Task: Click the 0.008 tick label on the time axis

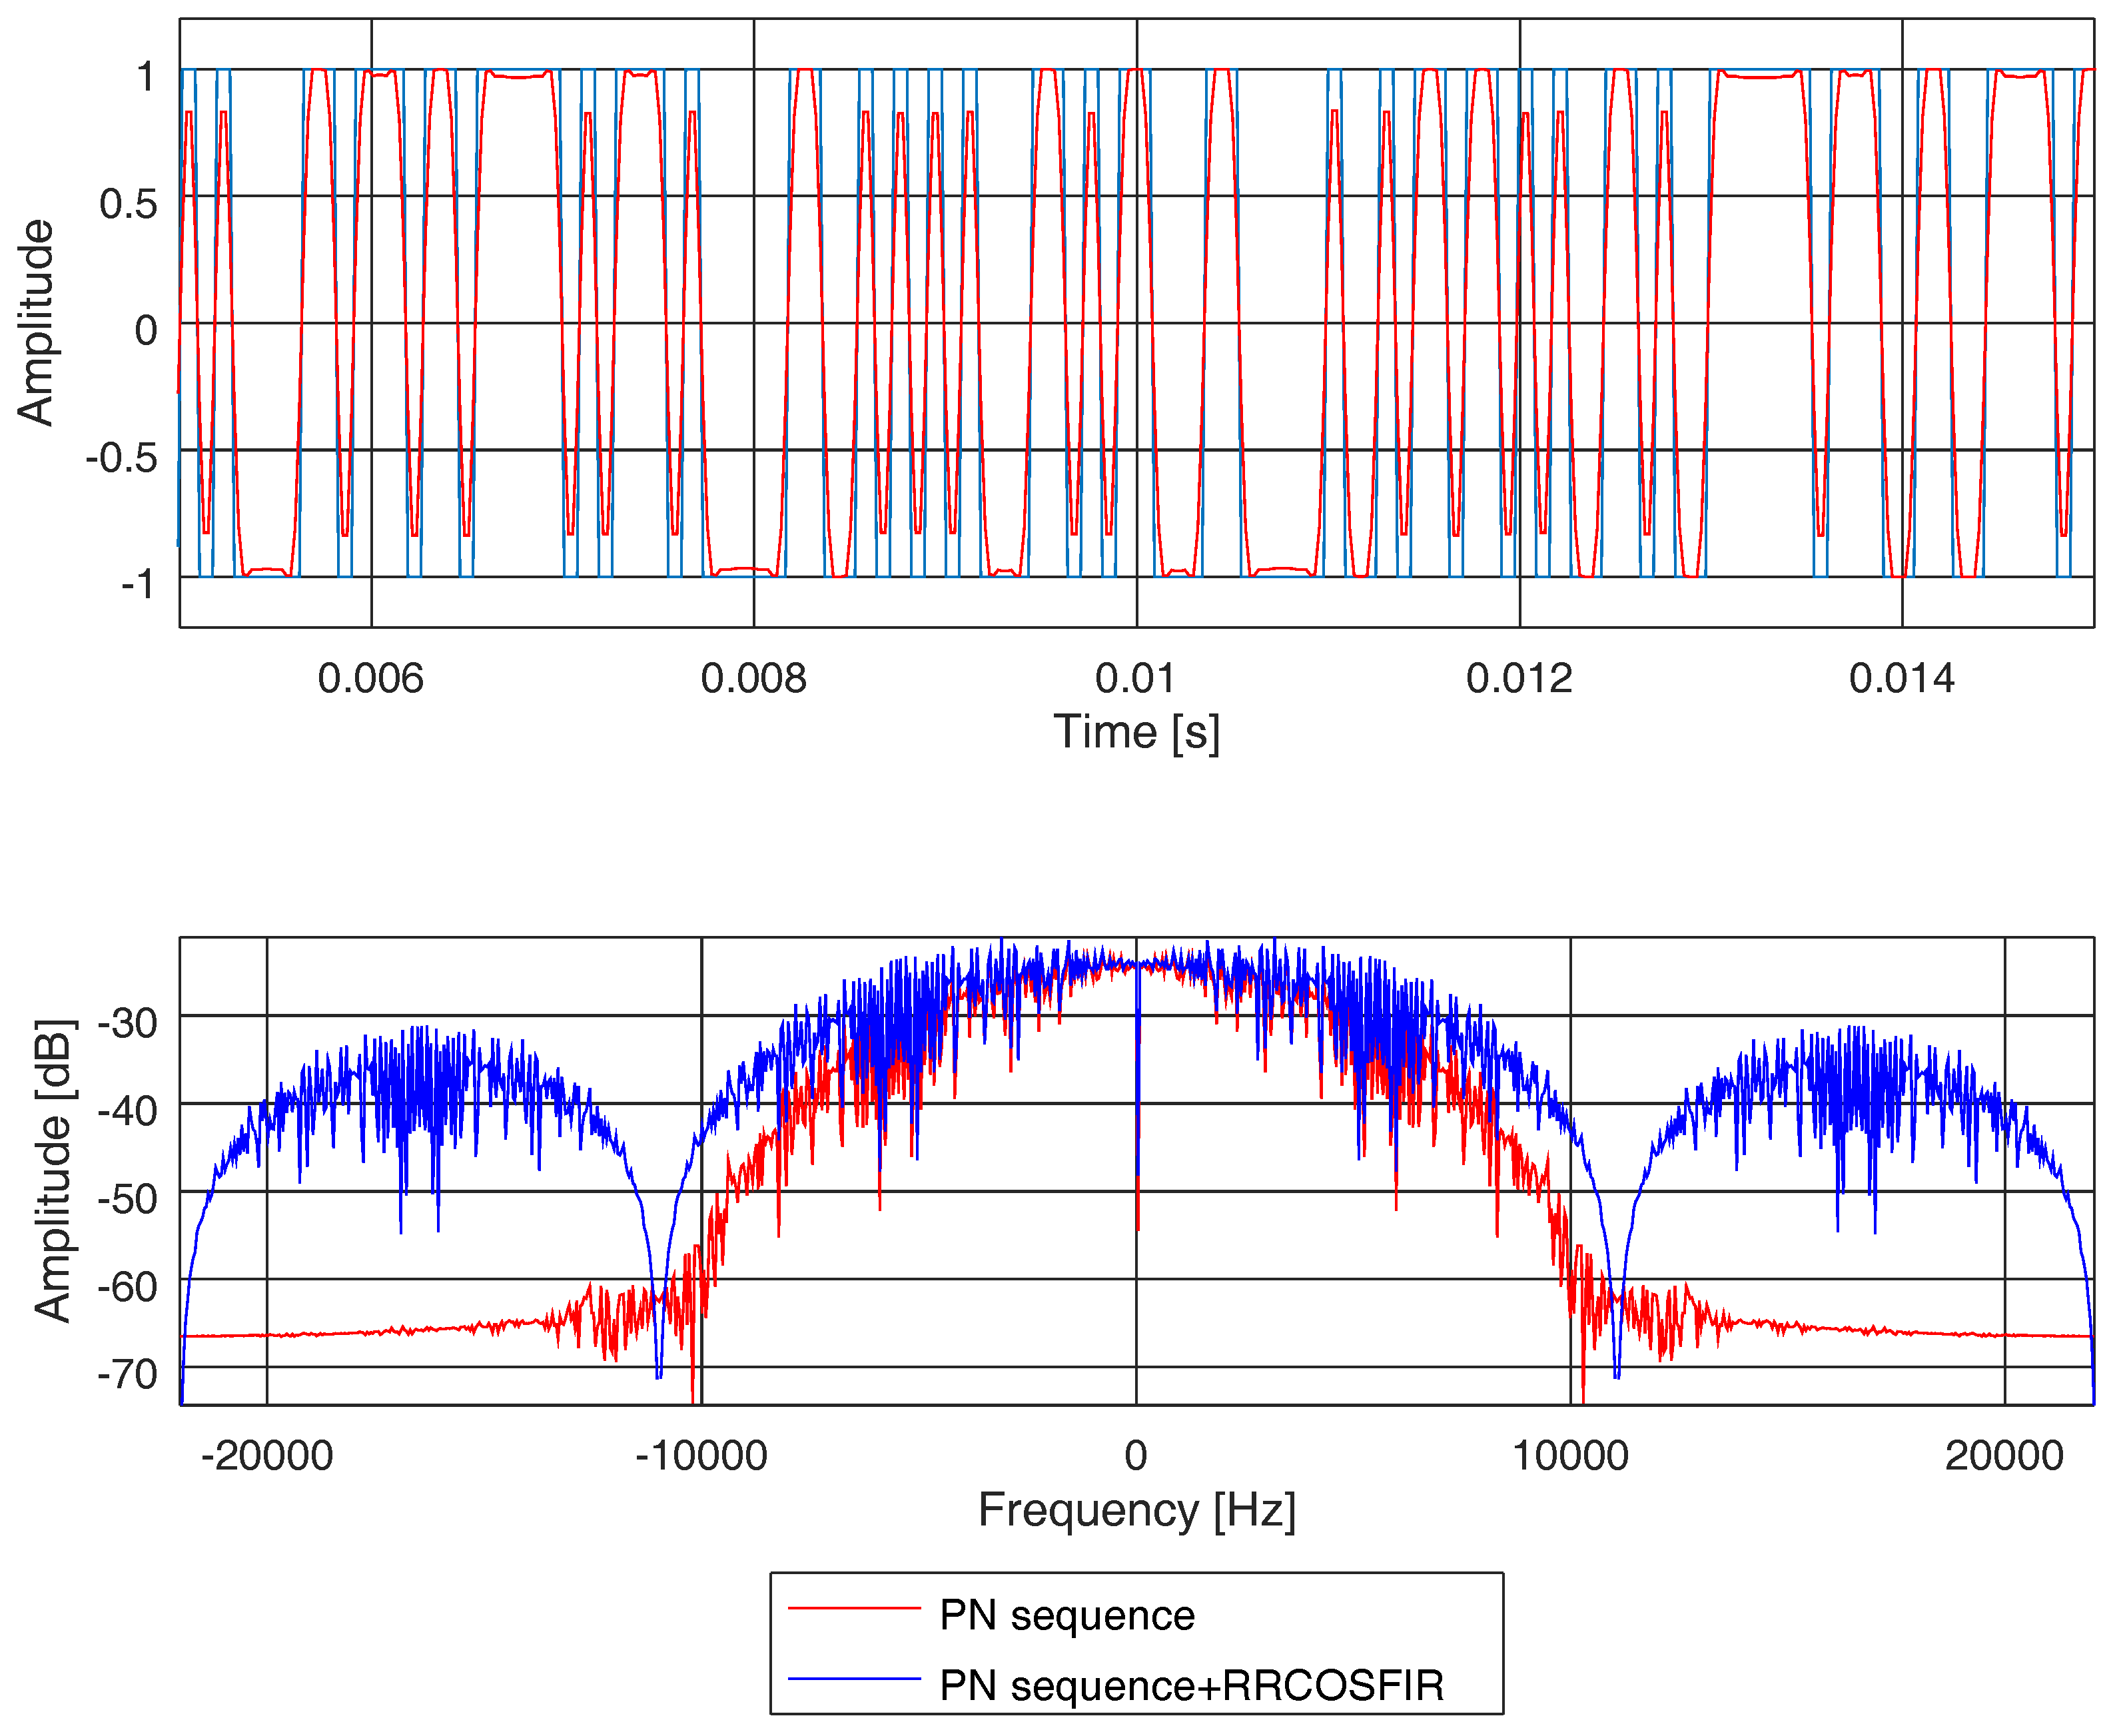Action: [x=753, y=679]
